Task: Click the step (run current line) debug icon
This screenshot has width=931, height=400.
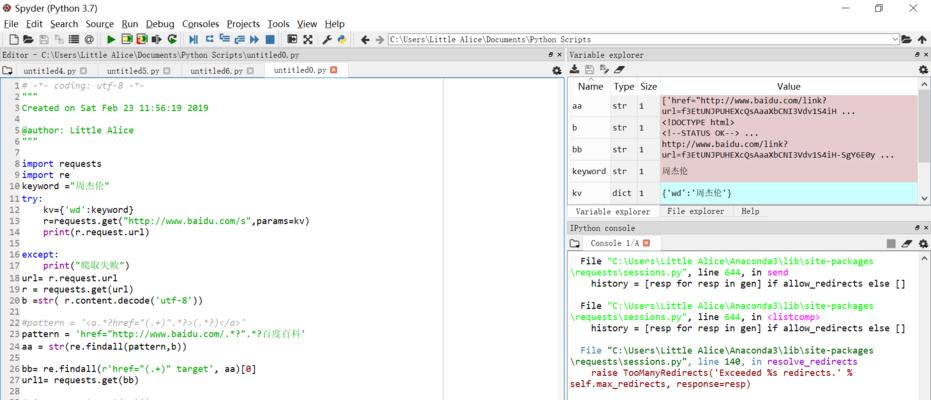Action: [x=210, y=39]
